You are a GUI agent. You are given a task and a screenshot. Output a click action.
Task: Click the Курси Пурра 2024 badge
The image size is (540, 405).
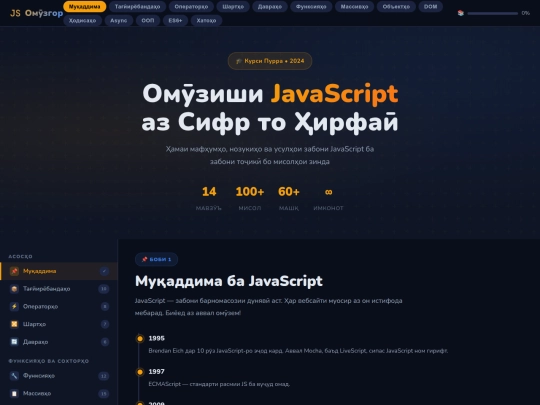[x=270, y=61]
